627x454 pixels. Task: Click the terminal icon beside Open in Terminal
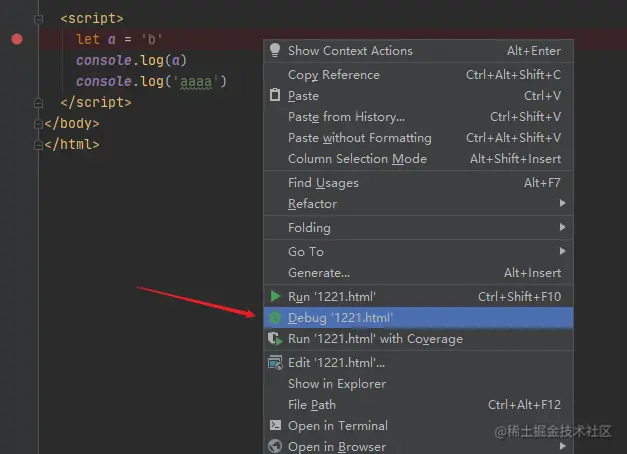pyautogui.click(x=275, y=425)
